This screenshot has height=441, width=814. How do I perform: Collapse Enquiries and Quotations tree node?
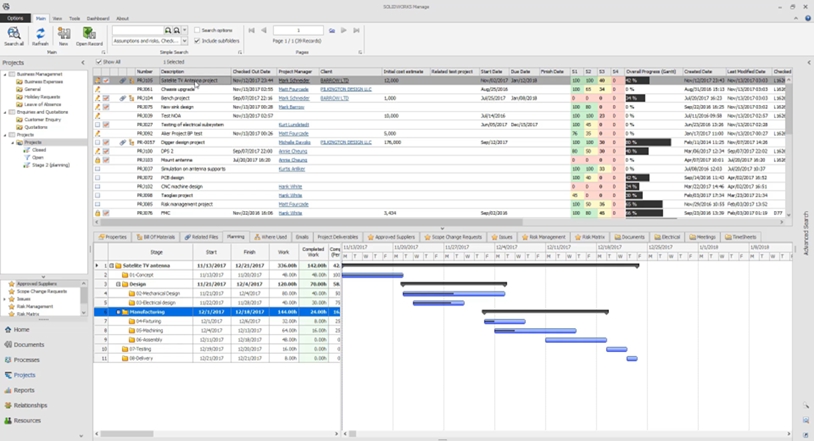point(5,112)
